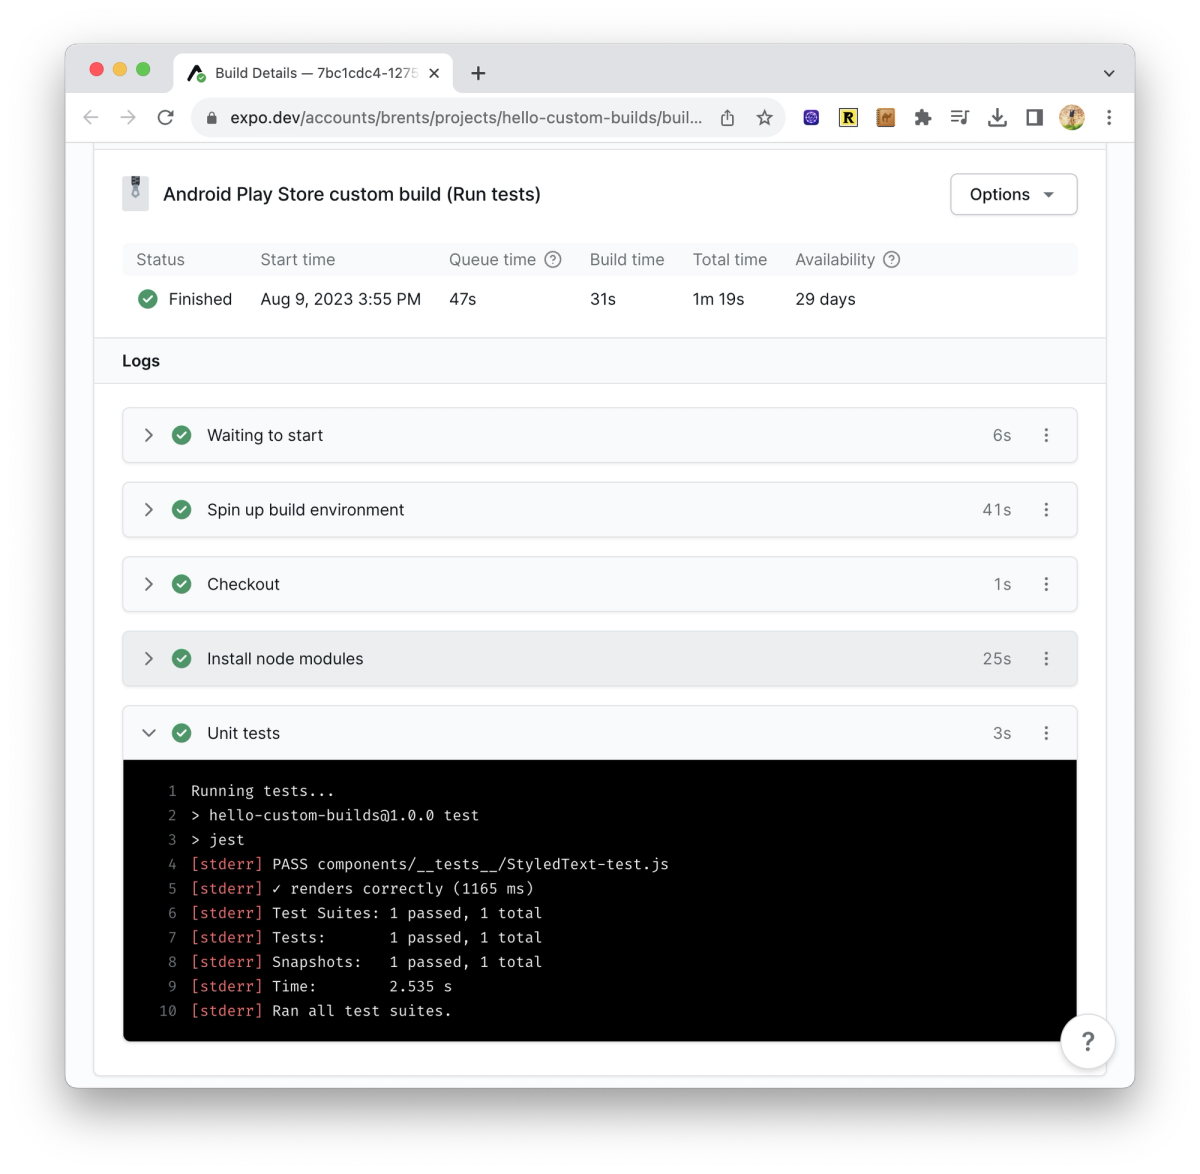Click the Chrome profile avatar picture

(x=1071, y=117)
